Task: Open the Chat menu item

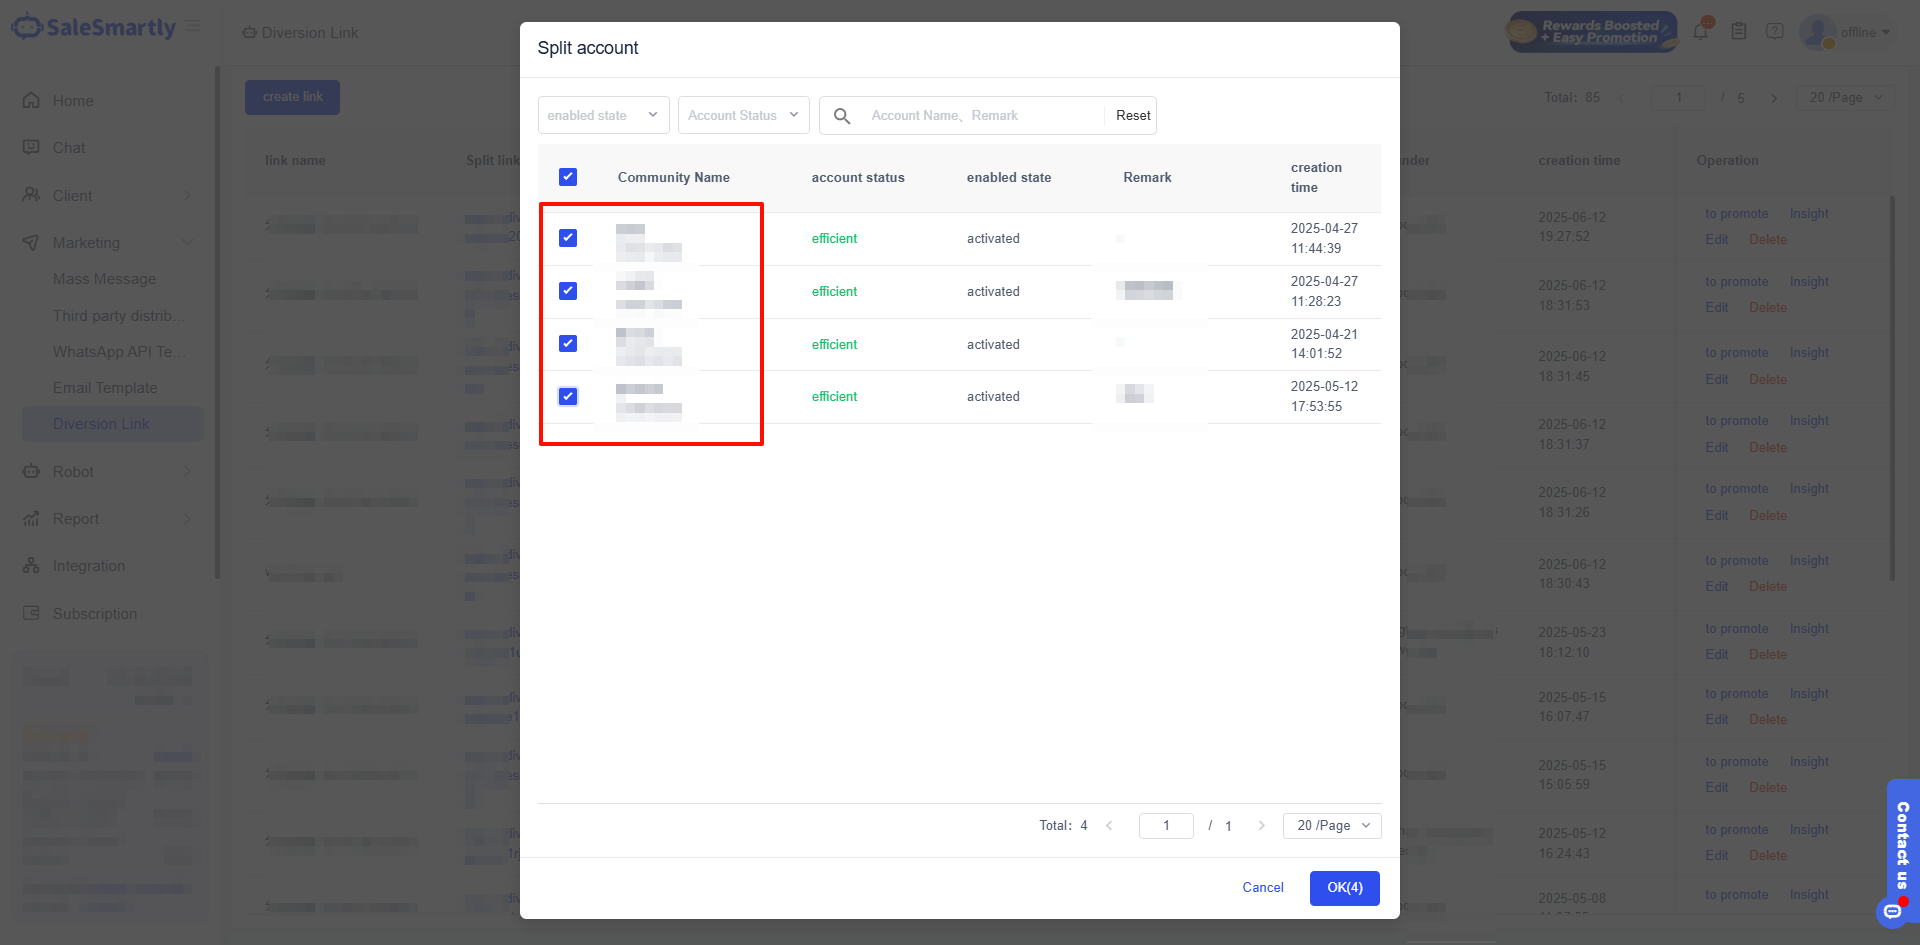Action: coord(69,148)
